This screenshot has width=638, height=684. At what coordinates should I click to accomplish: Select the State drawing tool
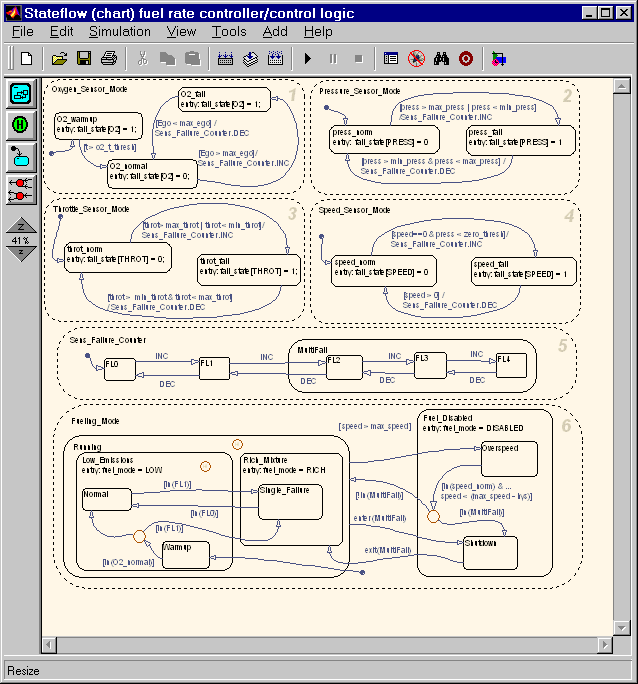(20, 94)
